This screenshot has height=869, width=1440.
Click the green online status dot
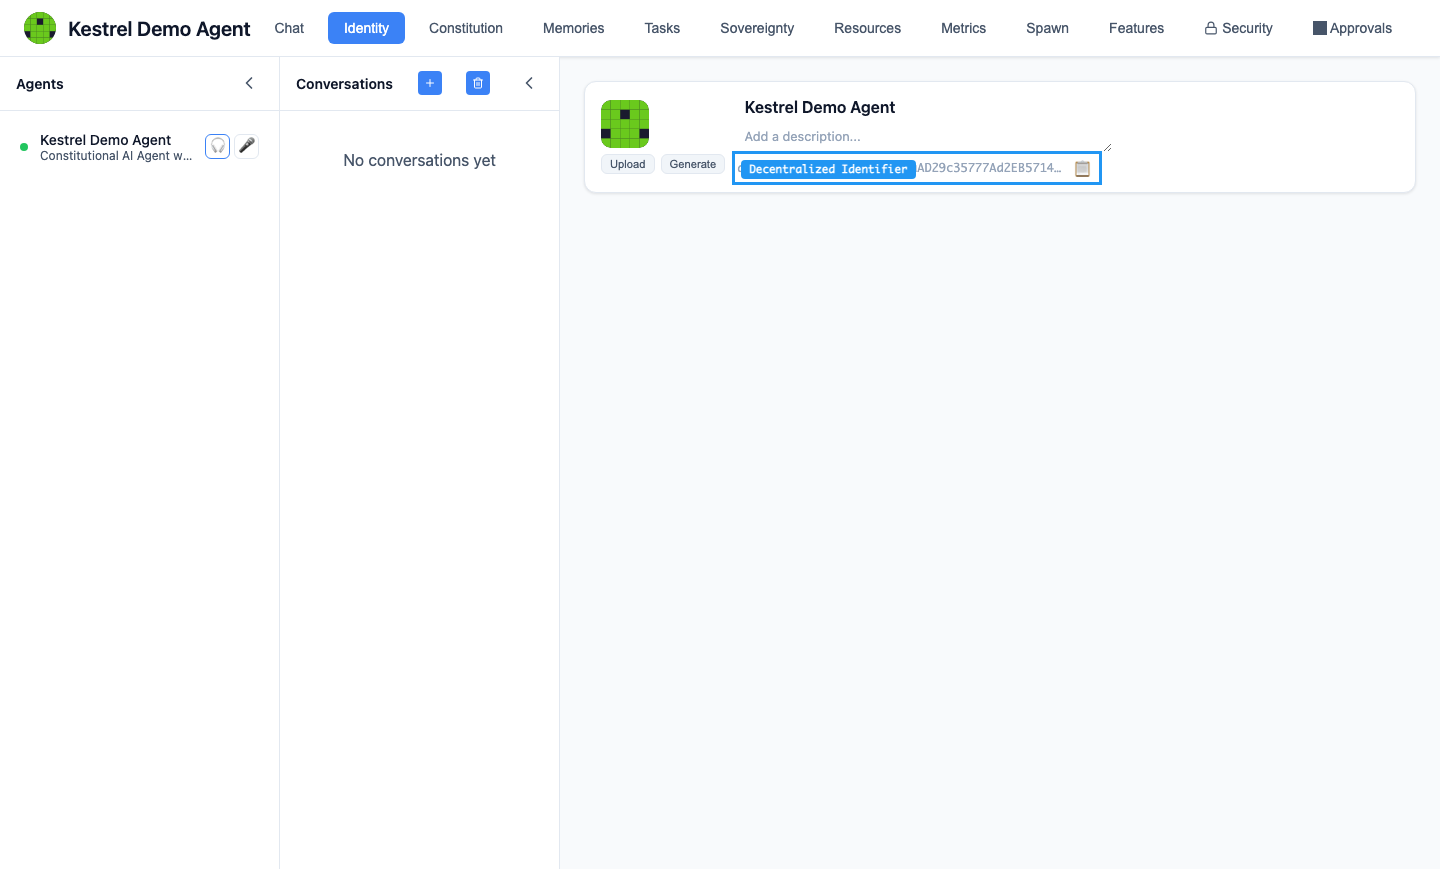[24, 147]
